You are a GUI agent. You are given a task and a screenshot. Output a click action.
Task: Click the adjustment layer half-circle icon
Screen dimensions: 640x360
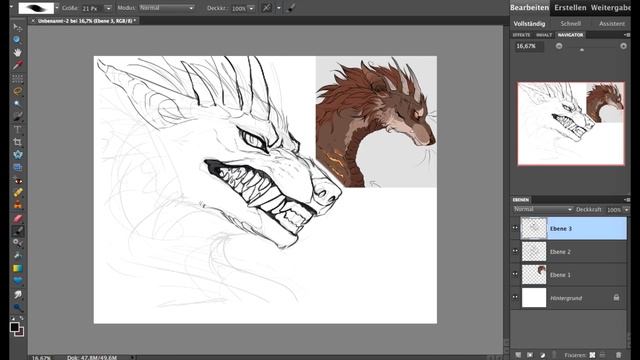(542, 355)
